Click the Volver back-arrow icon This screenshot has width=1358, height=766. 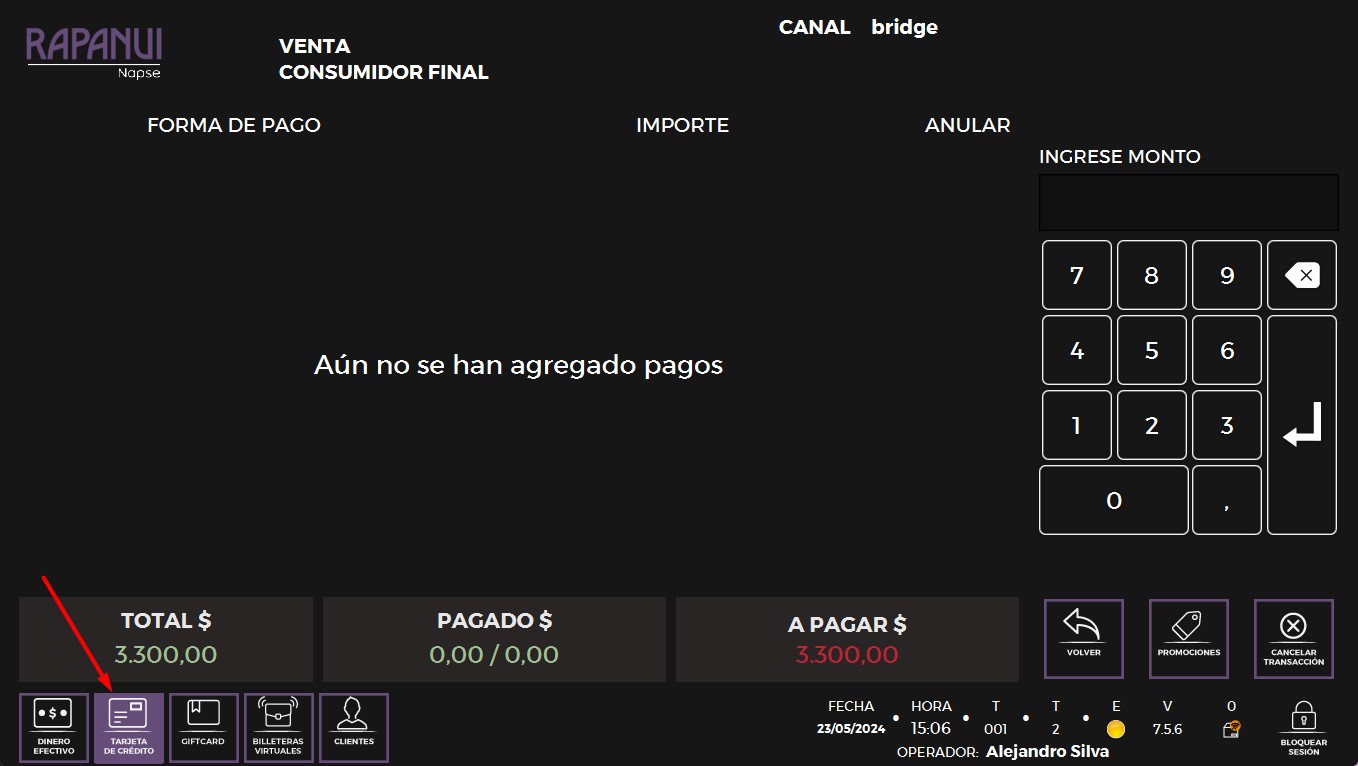coord(1083,638)
